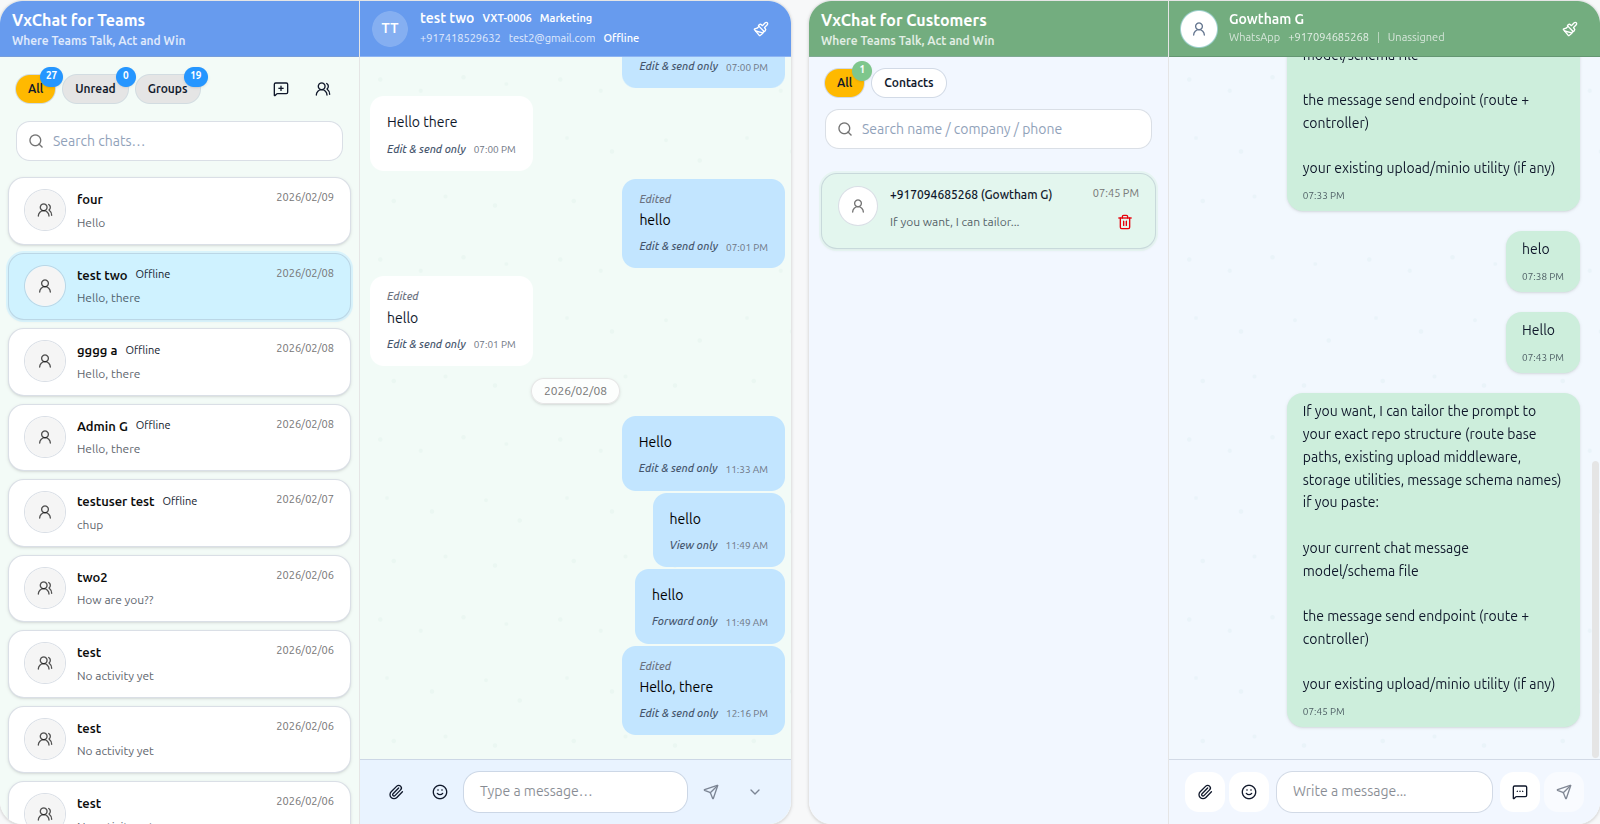Click the Type a message input
The image size is (1600, 824).
575,792
